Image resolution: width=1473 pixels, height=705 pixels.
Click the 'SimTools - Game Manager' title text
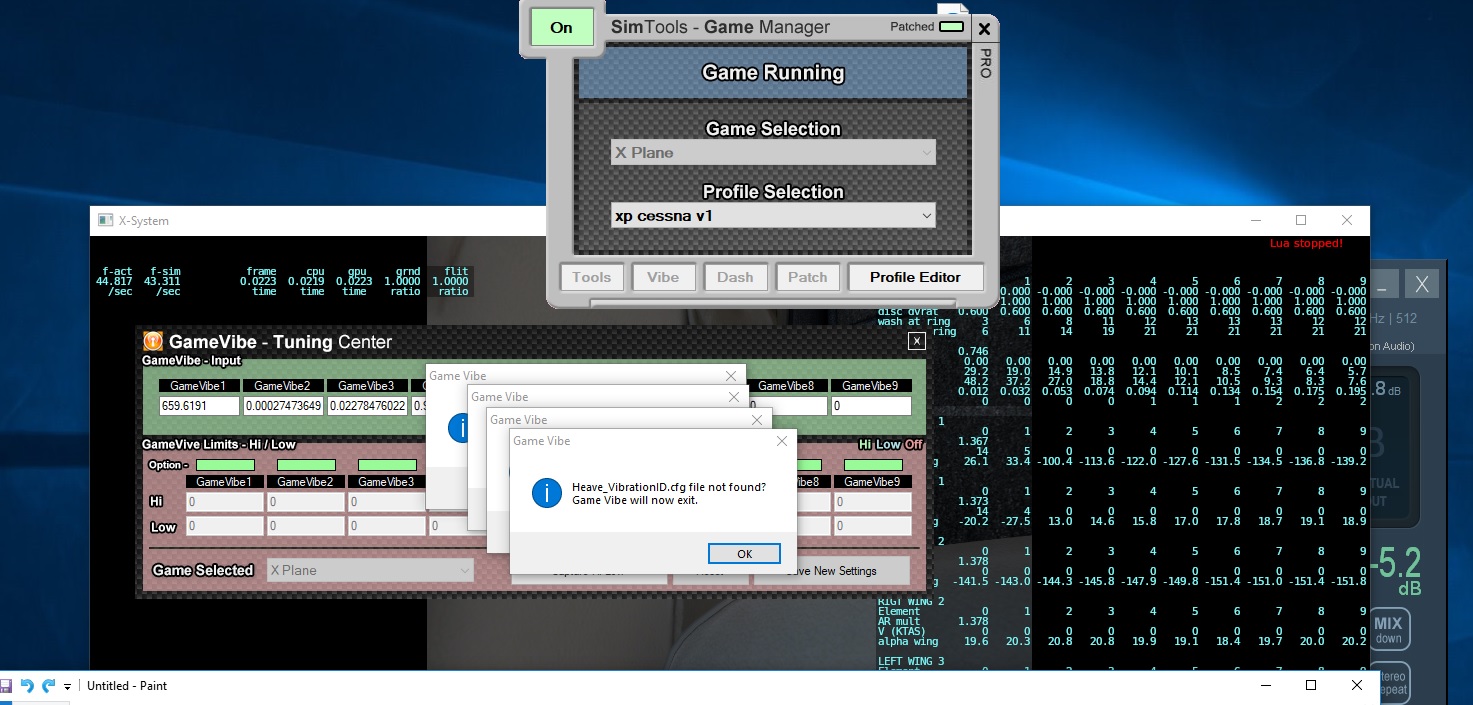pos(720,27)
